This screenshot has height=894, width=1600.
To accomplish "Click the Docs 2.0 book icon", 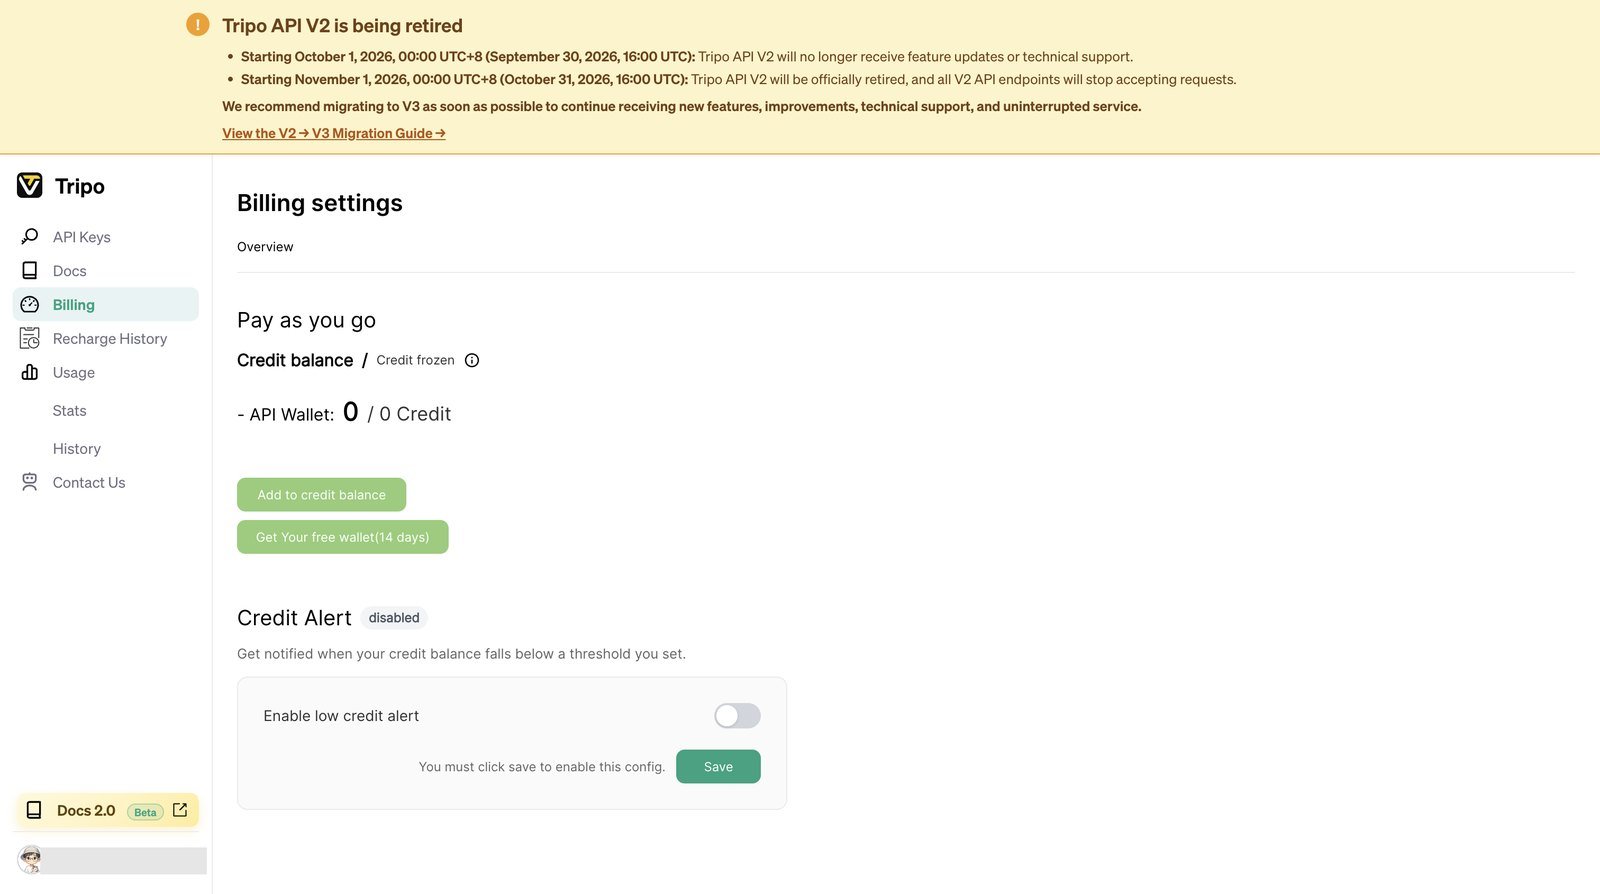I will coord(34,811).
